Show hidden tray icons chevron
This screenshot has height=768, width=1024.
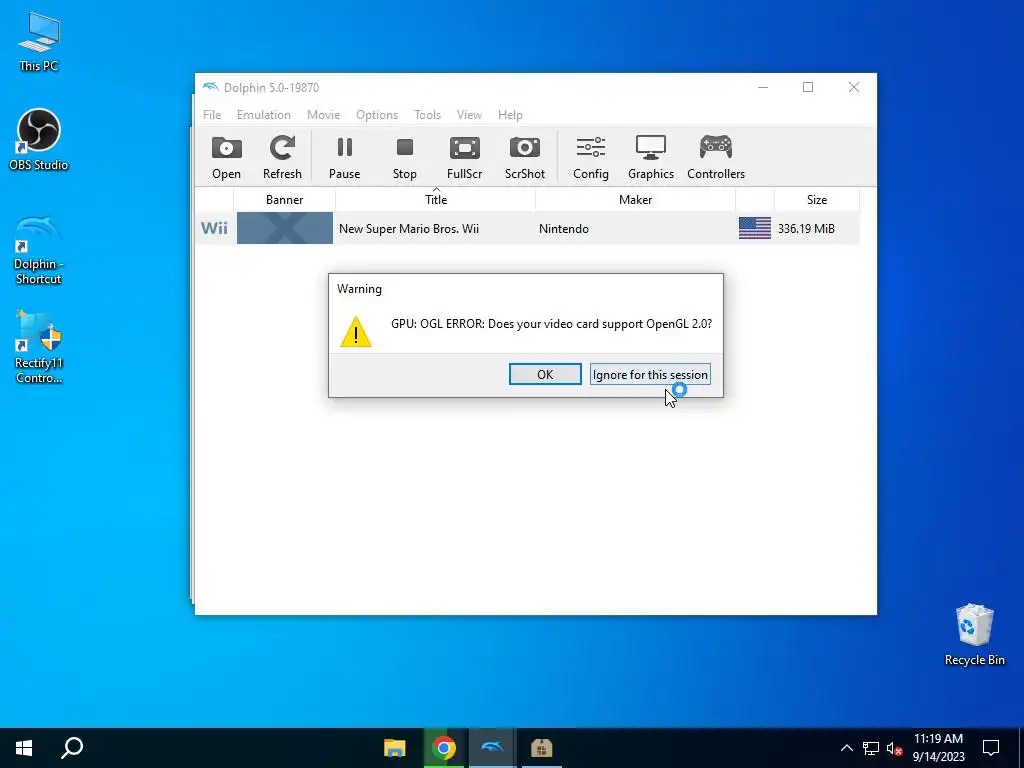coord(846,748)
